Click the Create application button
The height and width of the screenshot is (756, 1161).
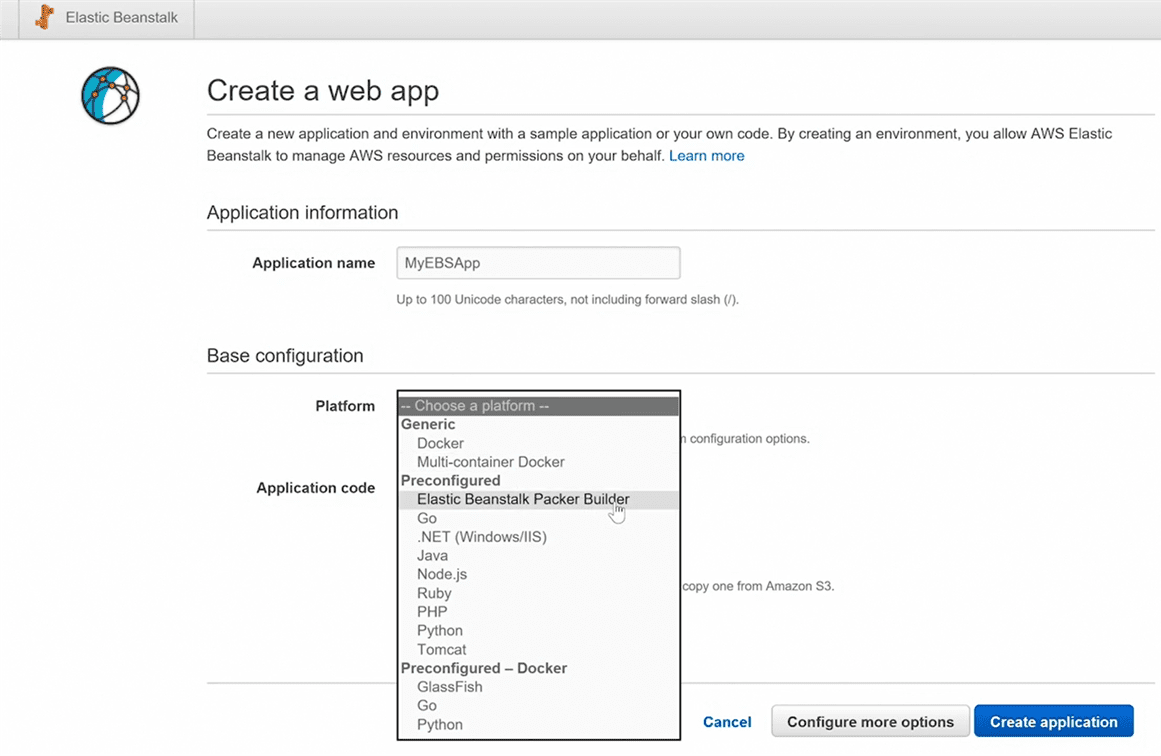[1053, 722]
